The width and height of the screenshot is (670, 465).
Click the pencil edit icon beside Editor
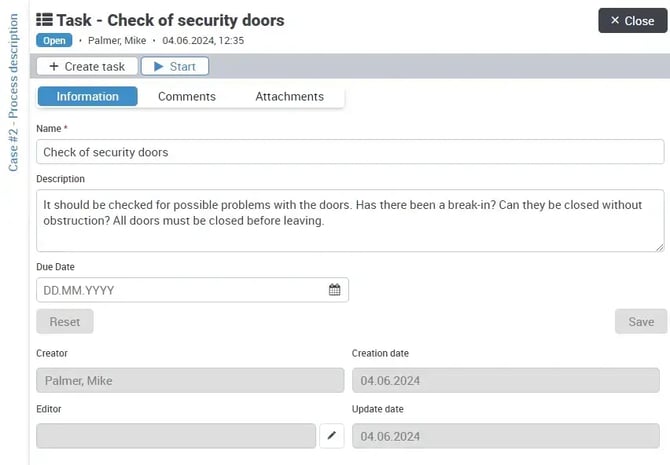pyautogui.click(x=333, y=436)
